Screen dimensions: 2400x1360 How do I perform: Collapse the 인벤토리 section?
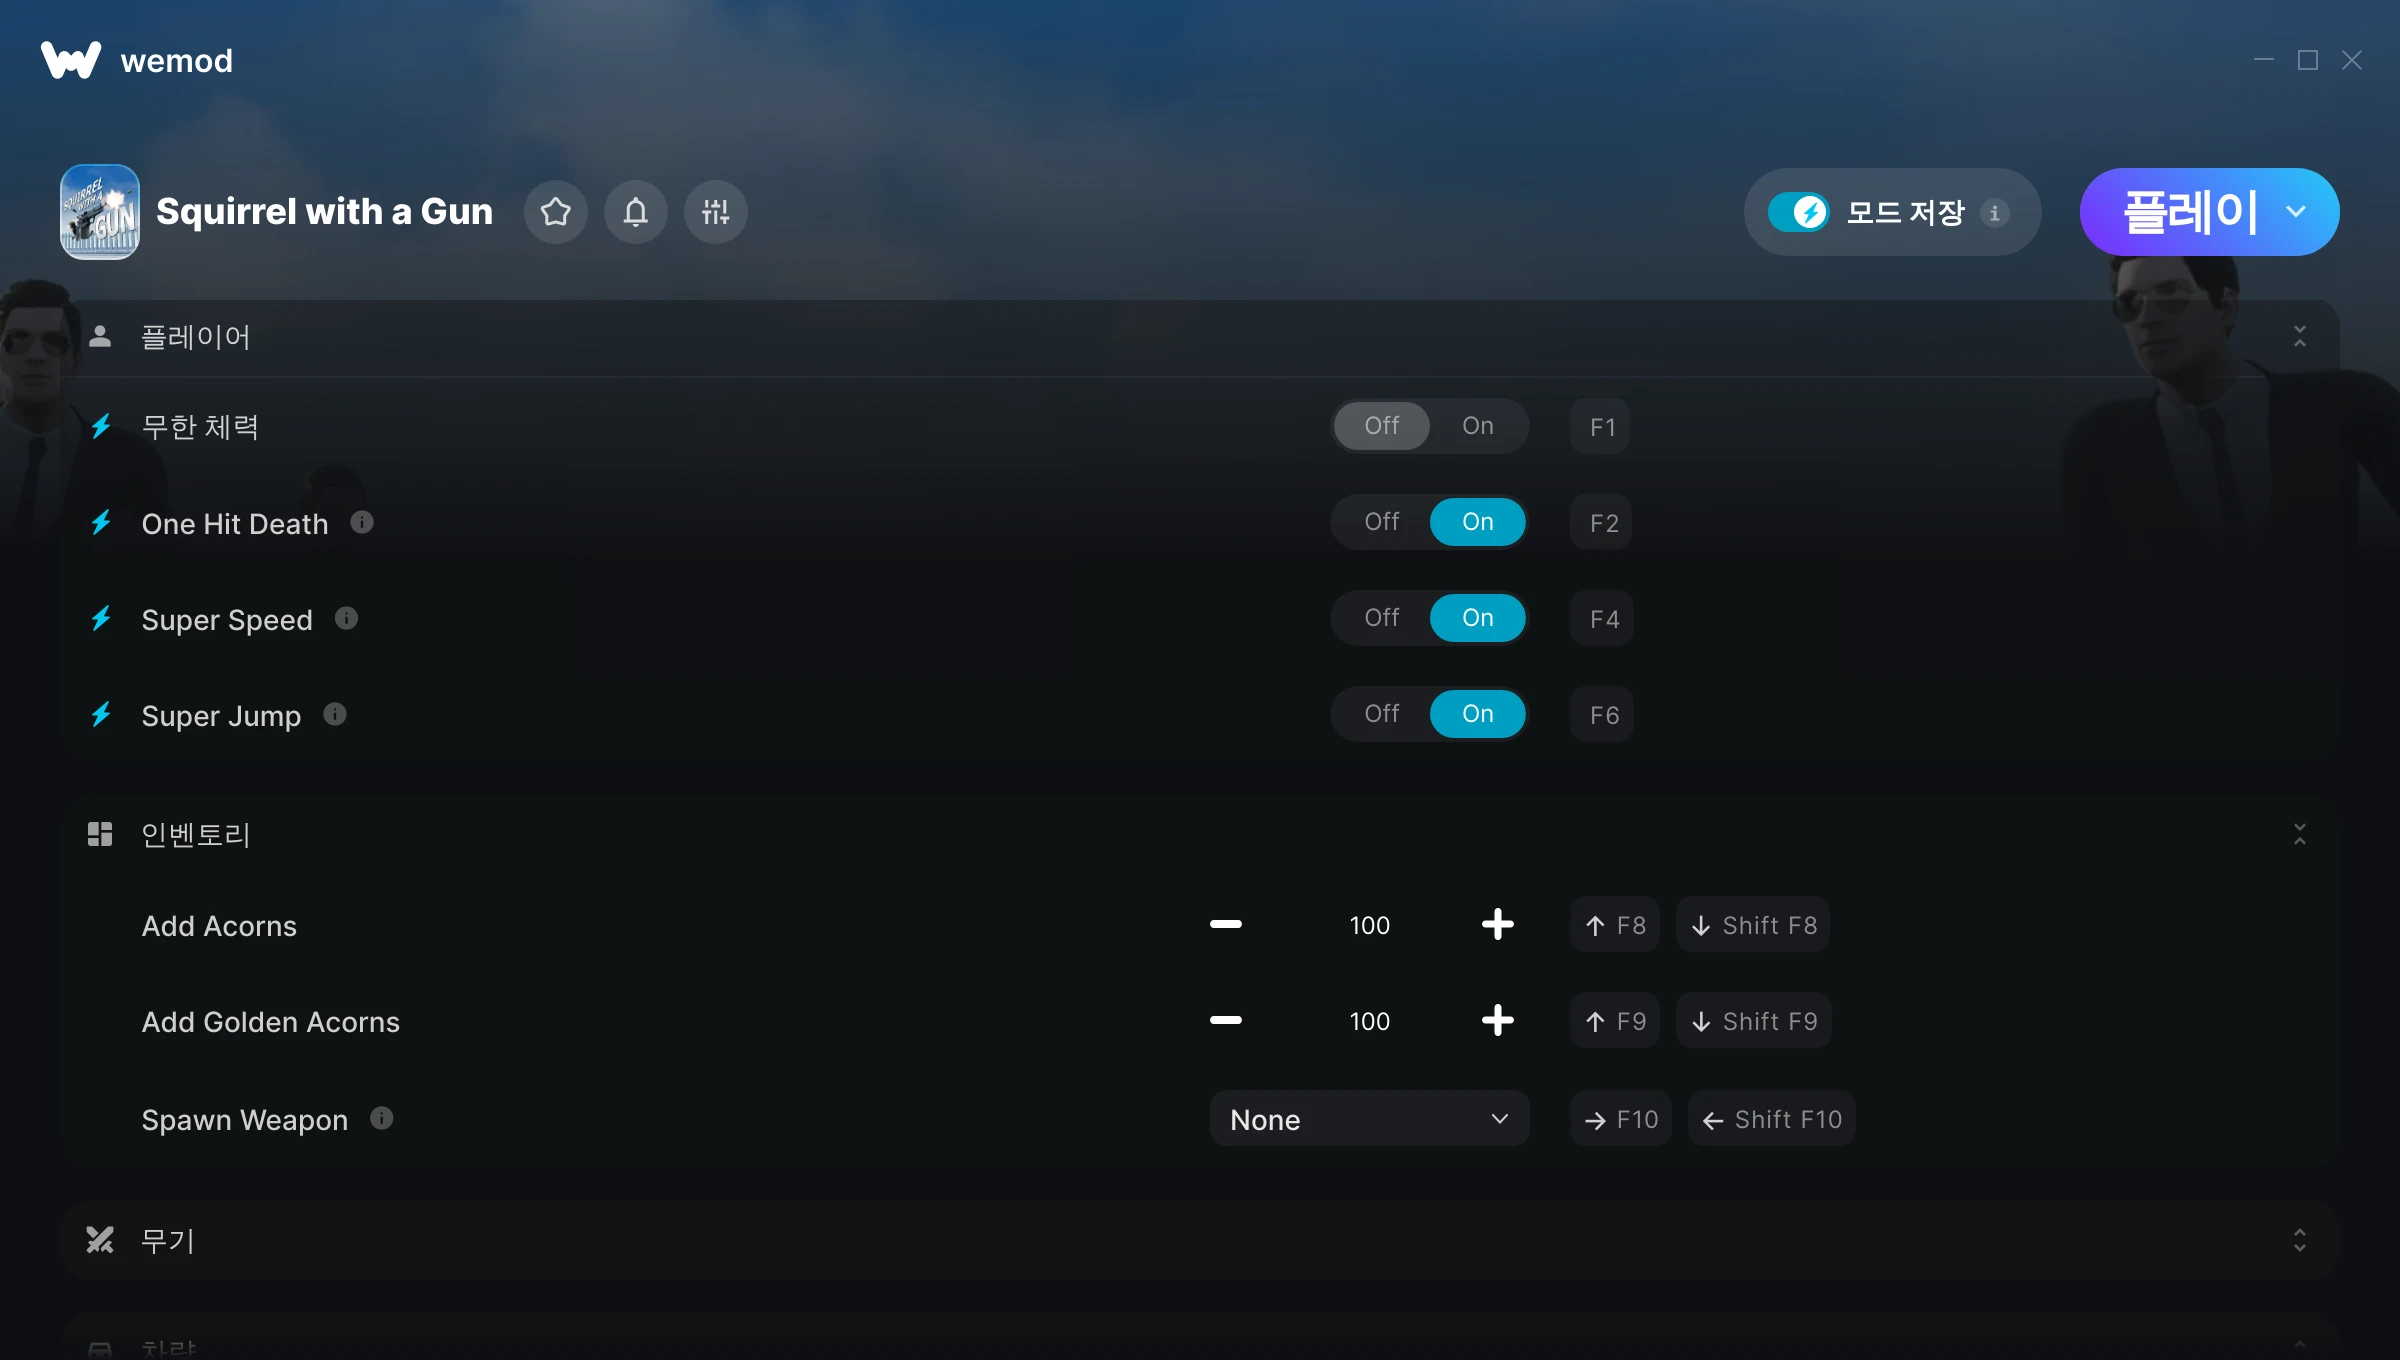click(x=2300, y=834)
